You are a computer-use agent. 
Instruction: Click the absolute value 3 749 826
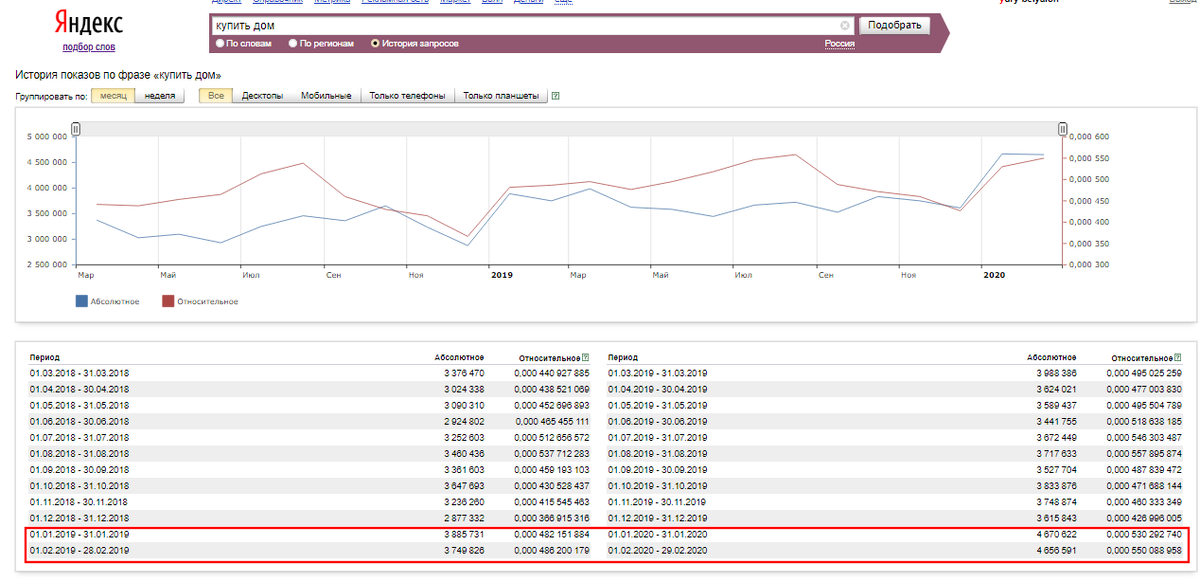[x=463, y=550]
